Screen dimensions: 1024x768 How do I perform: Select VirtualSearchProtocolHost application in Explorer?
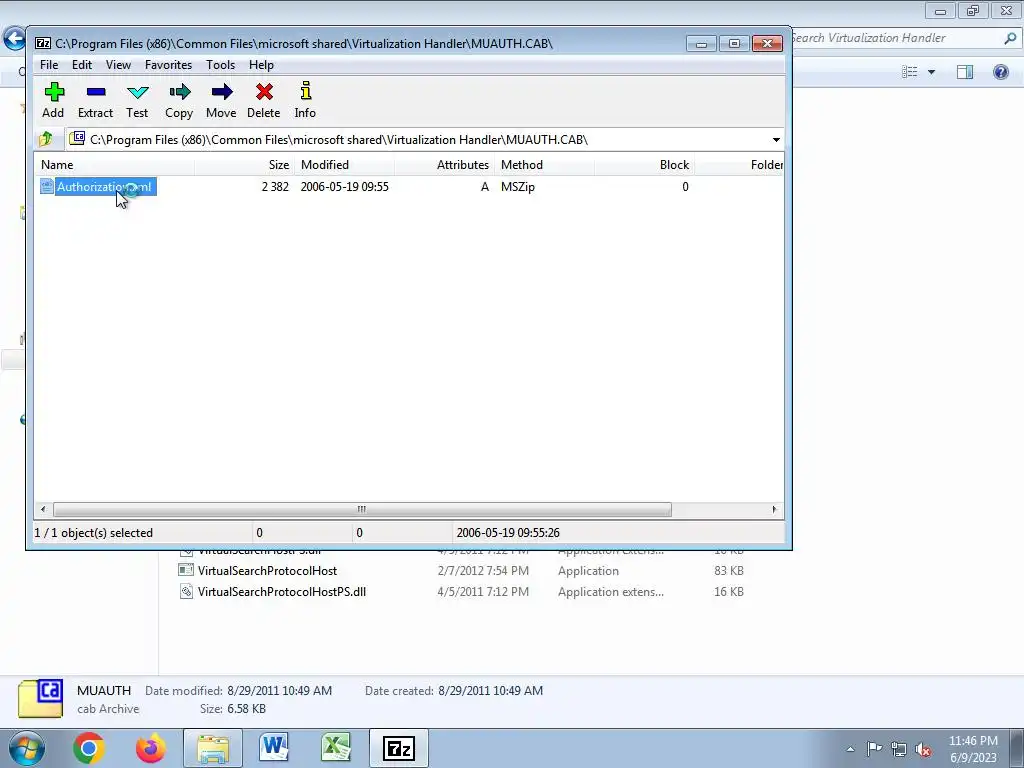click(267, 571)
